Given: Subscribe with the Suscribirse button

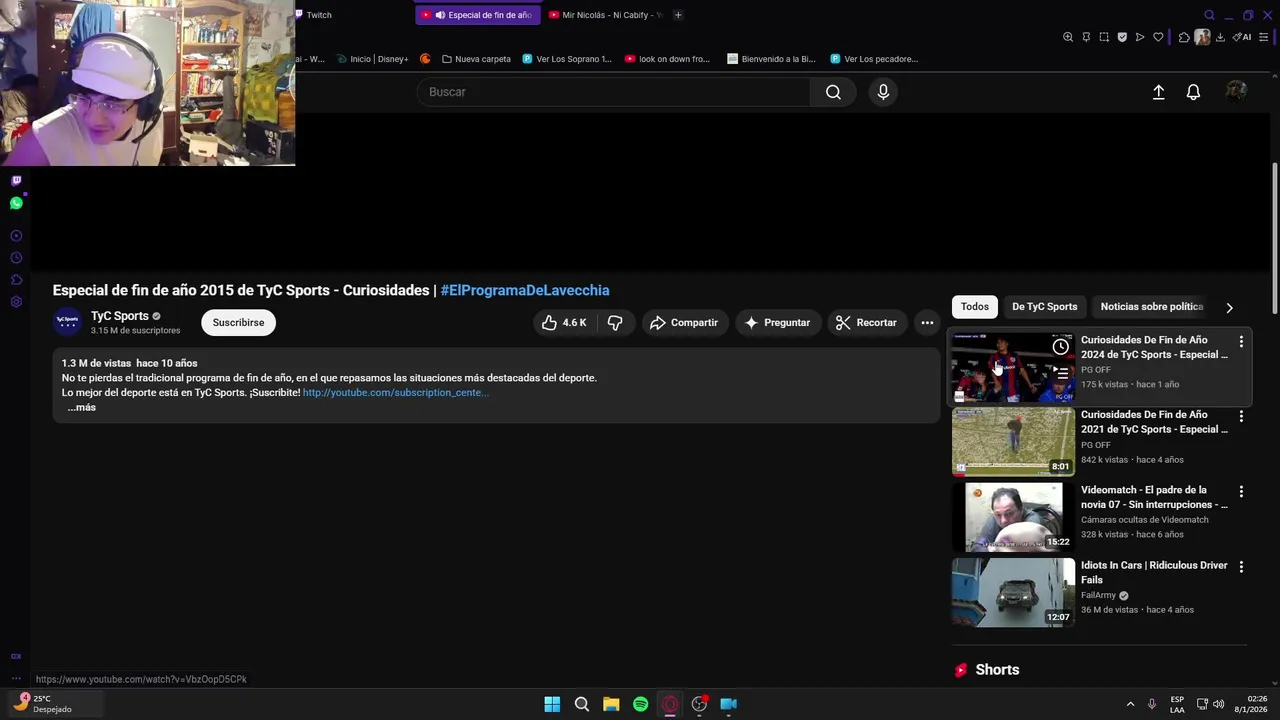Looking at the screenshot, I should [238, 322].
